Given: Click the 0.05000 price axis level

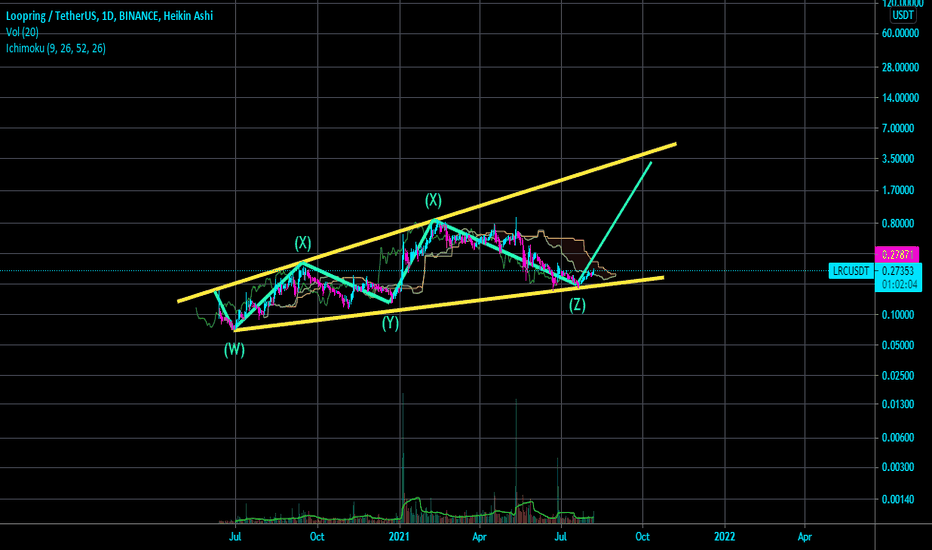Looking at the screenshot, I should tap(900, 345).
